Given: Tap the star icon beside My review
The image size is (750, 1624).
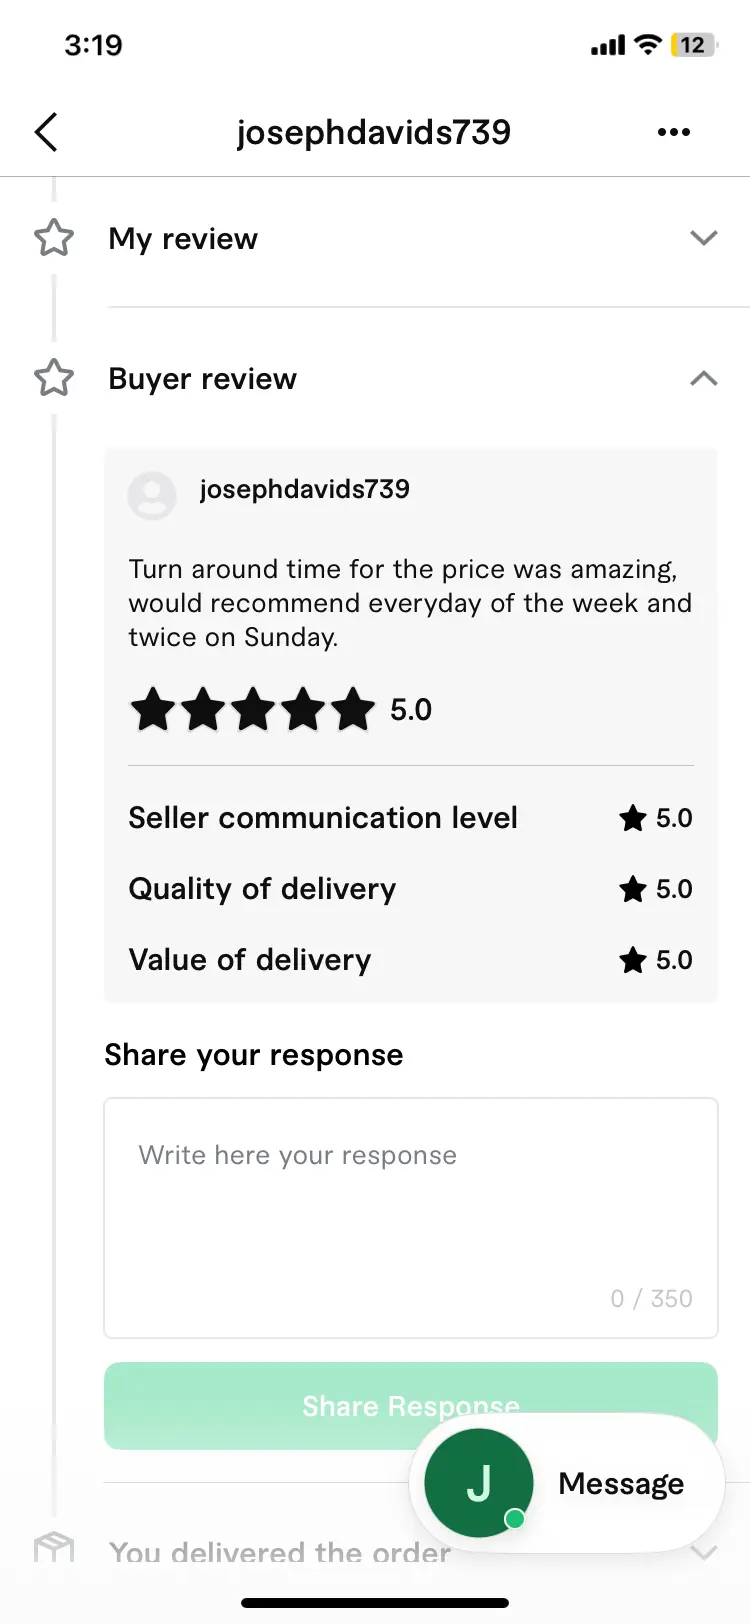Looking at the screenshot, I should click(54, 238).
